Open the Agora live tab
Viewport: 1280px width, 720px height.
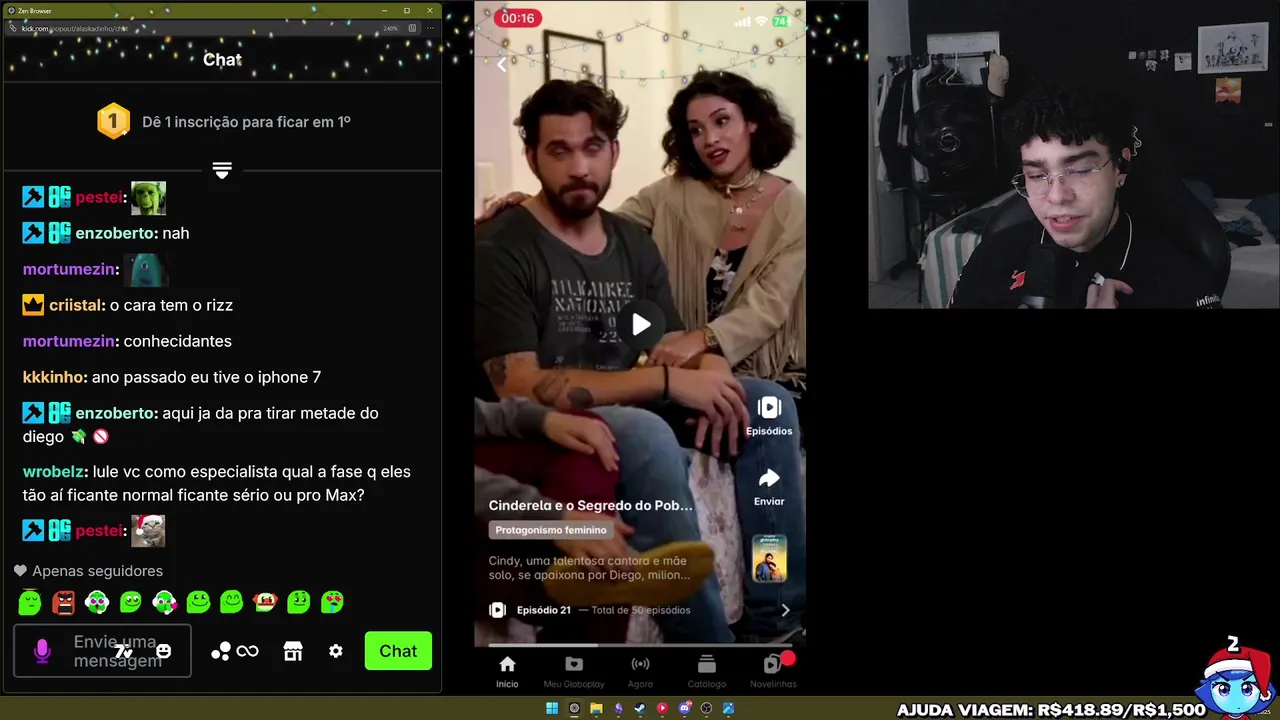[640, 671]
